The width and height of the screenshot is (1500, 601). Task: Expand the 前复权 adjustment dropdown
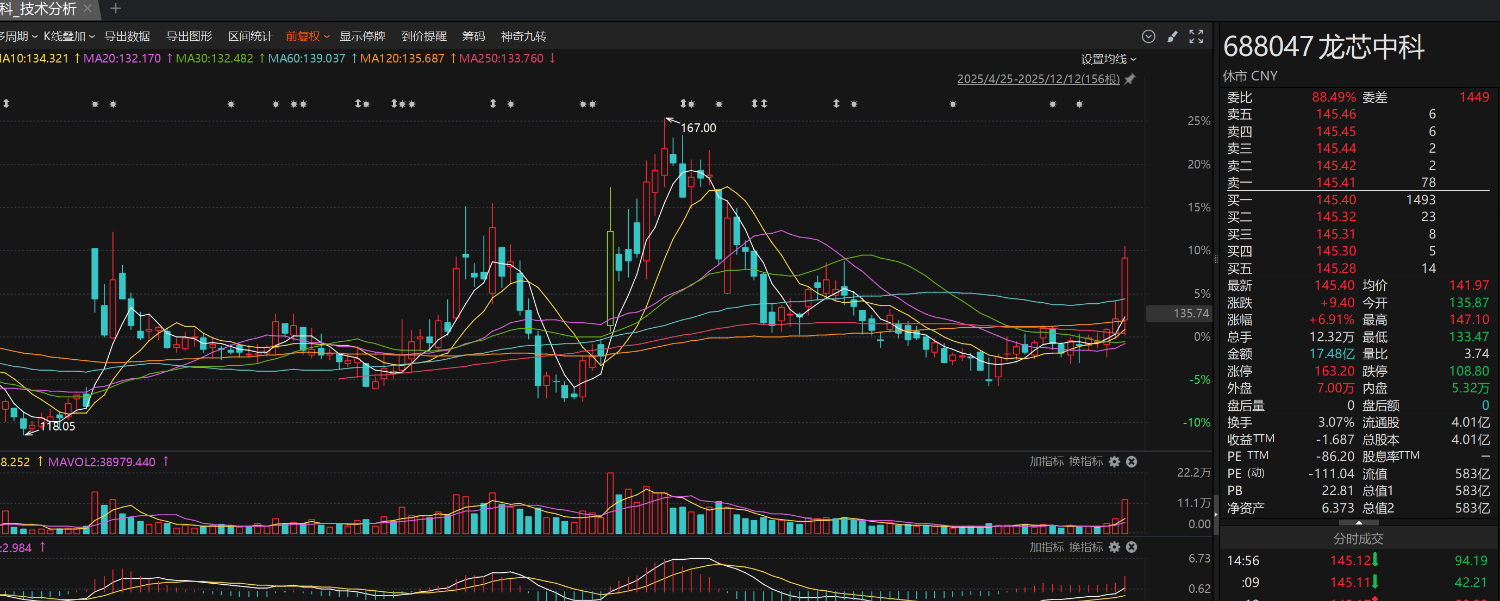[x=308, y=37]
